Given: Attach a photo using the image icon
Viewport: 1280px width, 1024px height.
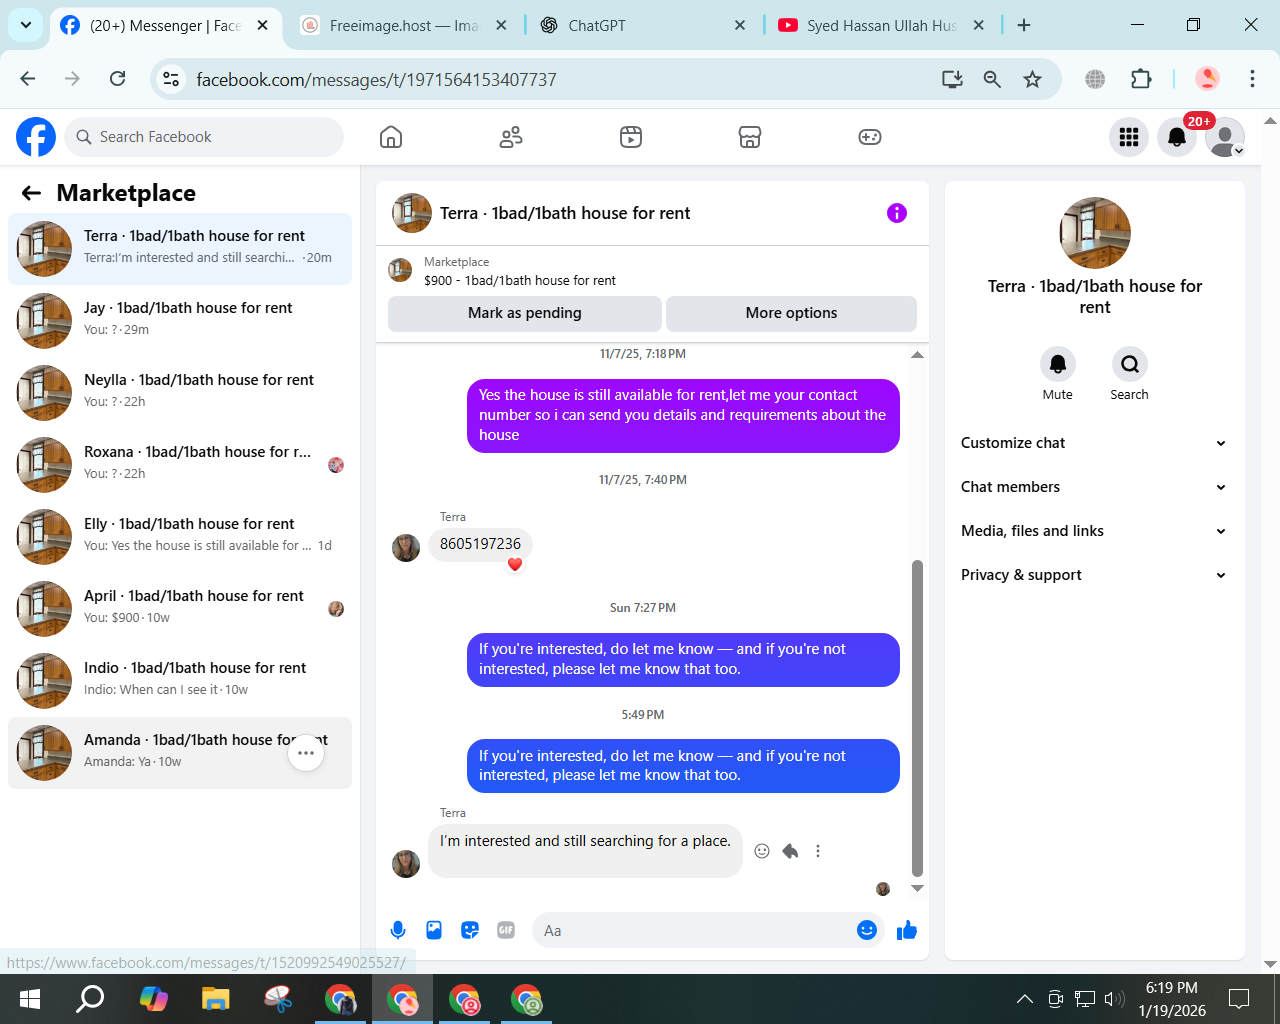Looking at the screenshot, I should [434, 930].
